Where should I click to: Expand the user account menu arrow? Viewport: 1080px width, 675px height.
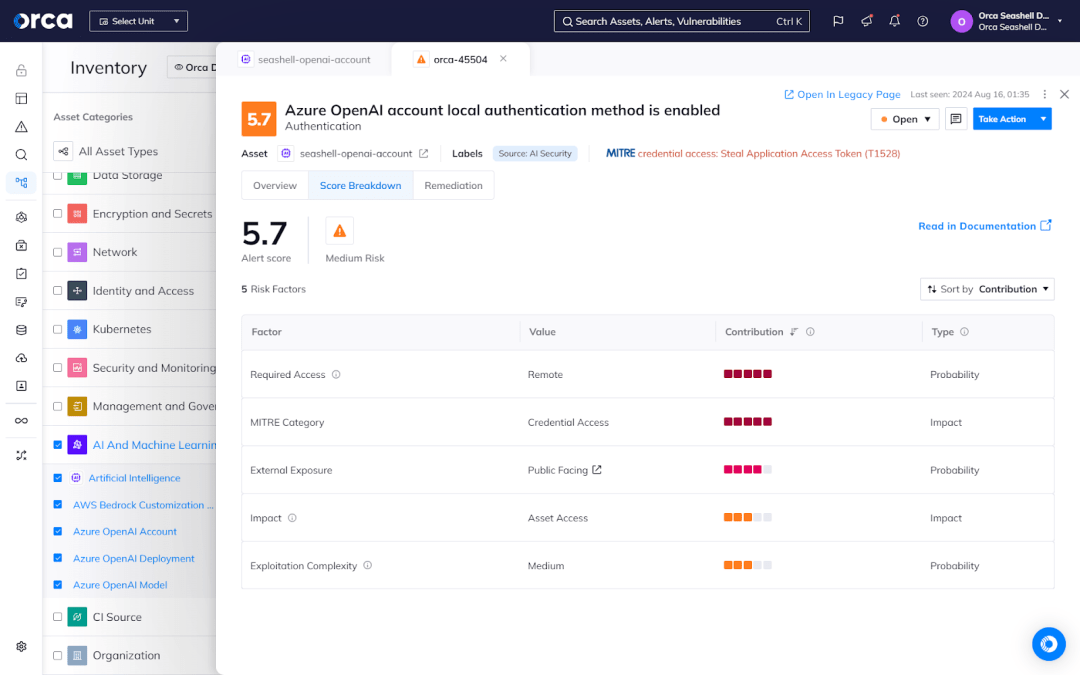[1060, 21]
